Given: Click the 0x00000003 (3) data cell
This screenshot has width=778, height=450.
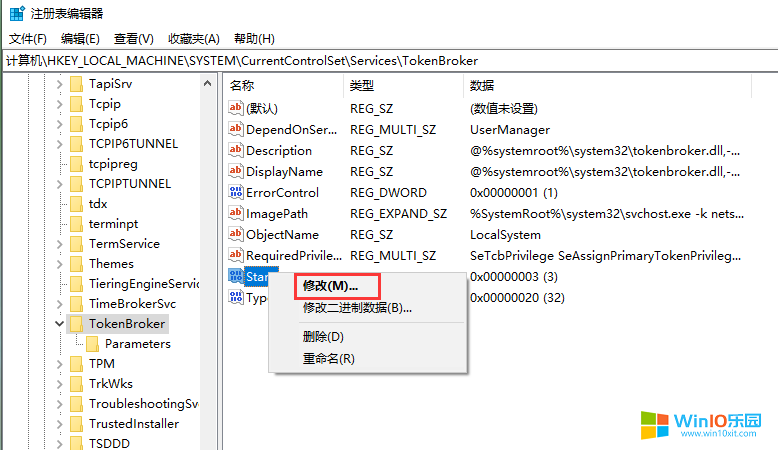Looking at the screenshot, I should click(x=514, y=276).
